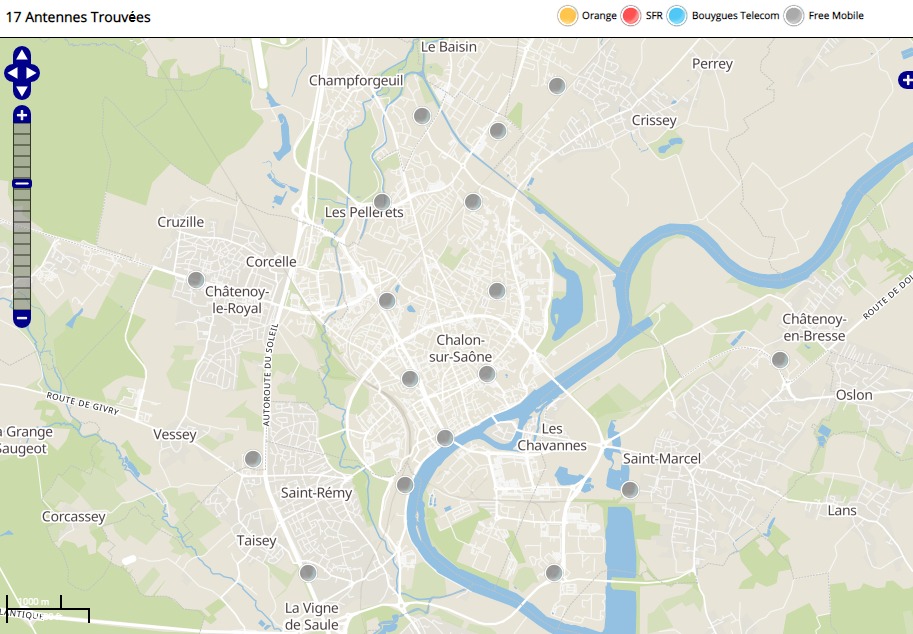
Task: Toggle the Orange operator filter
Action: point(568,16)
